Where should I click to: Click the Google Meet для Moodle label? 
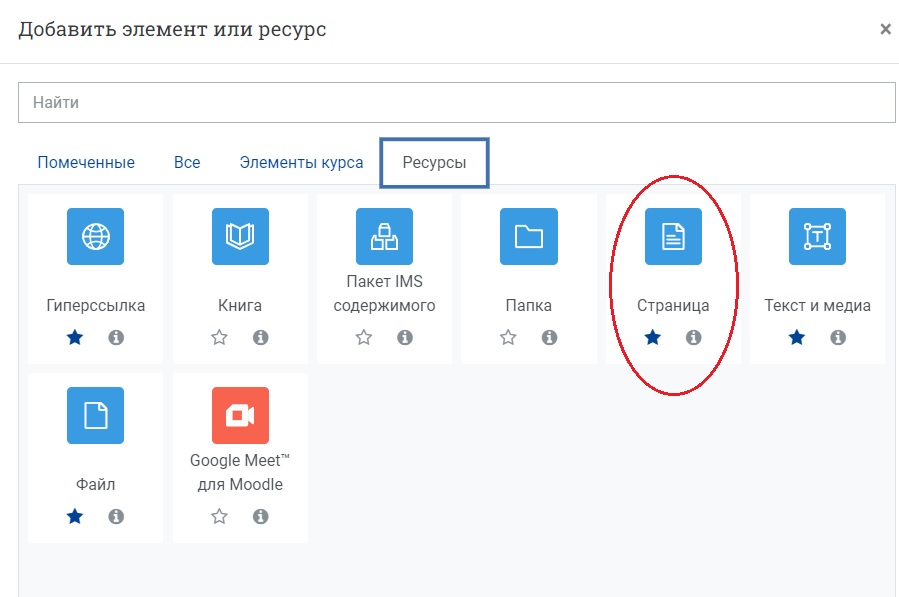(x=240, y=472)
